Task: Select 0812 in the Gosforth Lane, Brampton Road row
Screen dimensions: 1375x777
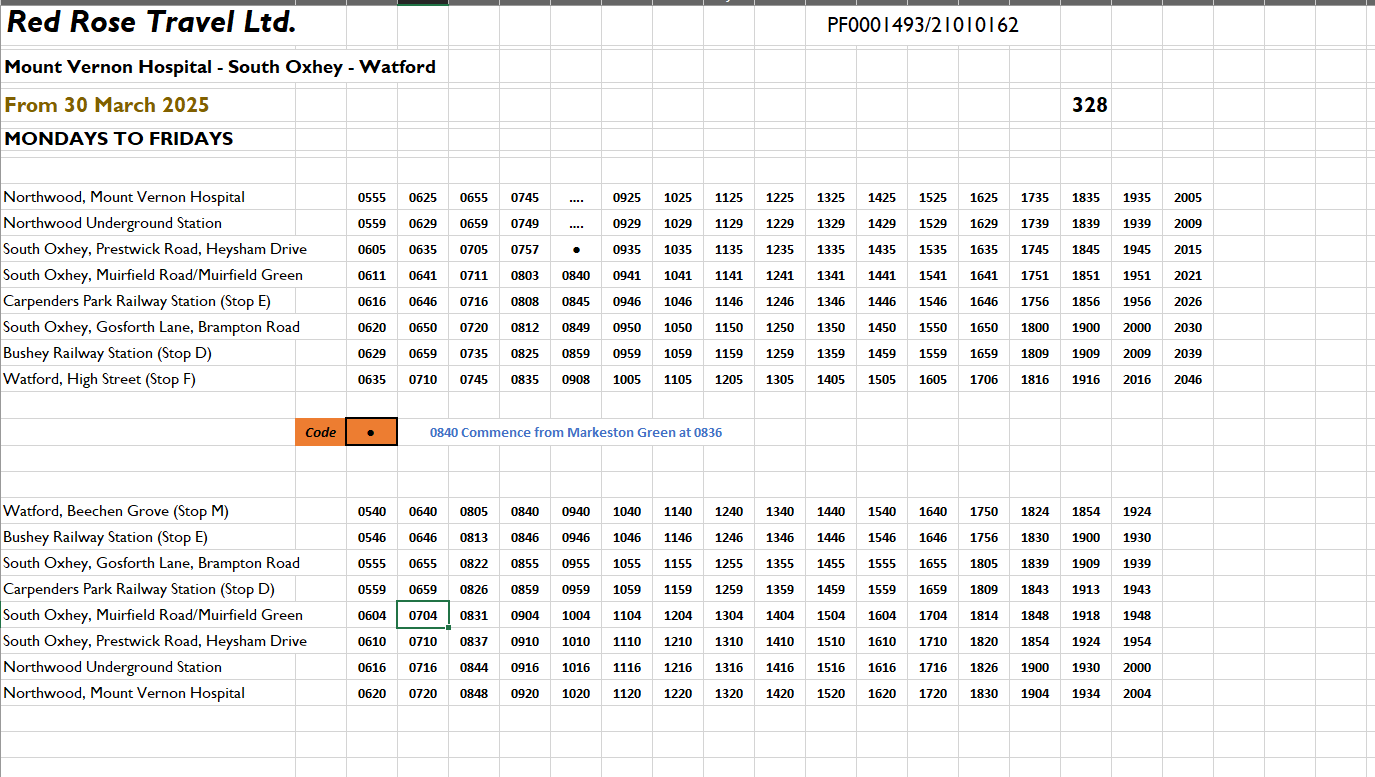Action: click(x=525, y=328)
